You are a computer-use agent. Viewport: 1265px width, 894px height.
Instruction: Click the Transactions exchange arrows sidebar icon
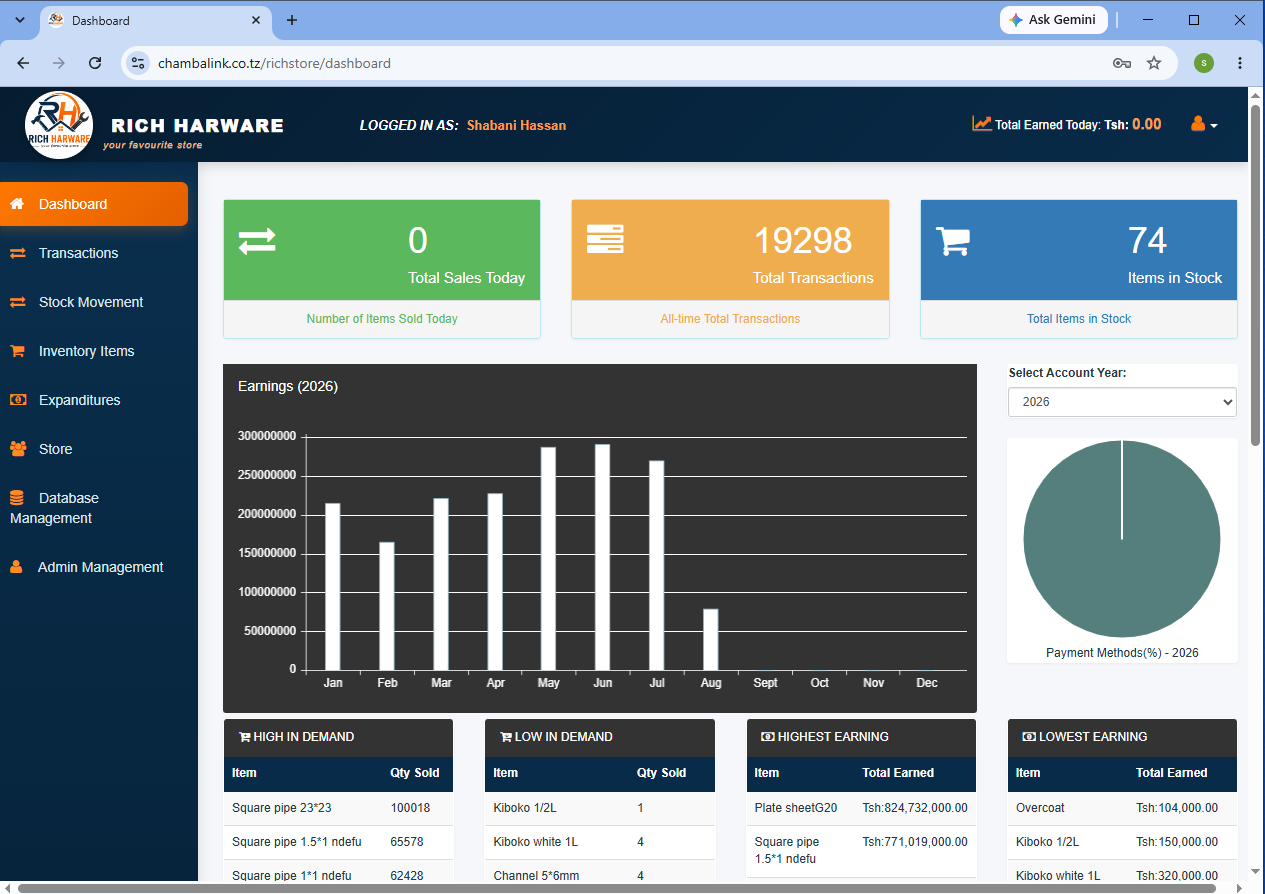coord(17,253)
